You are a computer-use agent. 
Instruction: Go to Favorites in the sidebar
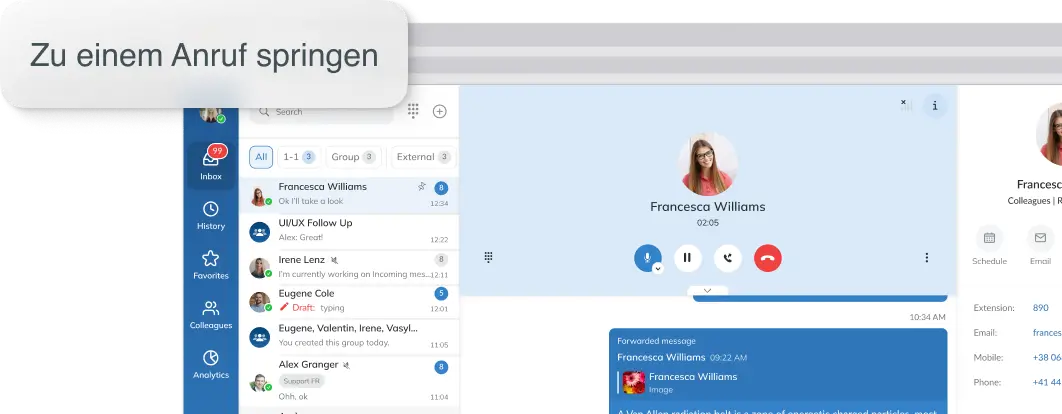pyautogui.click(x=210, y=265)
